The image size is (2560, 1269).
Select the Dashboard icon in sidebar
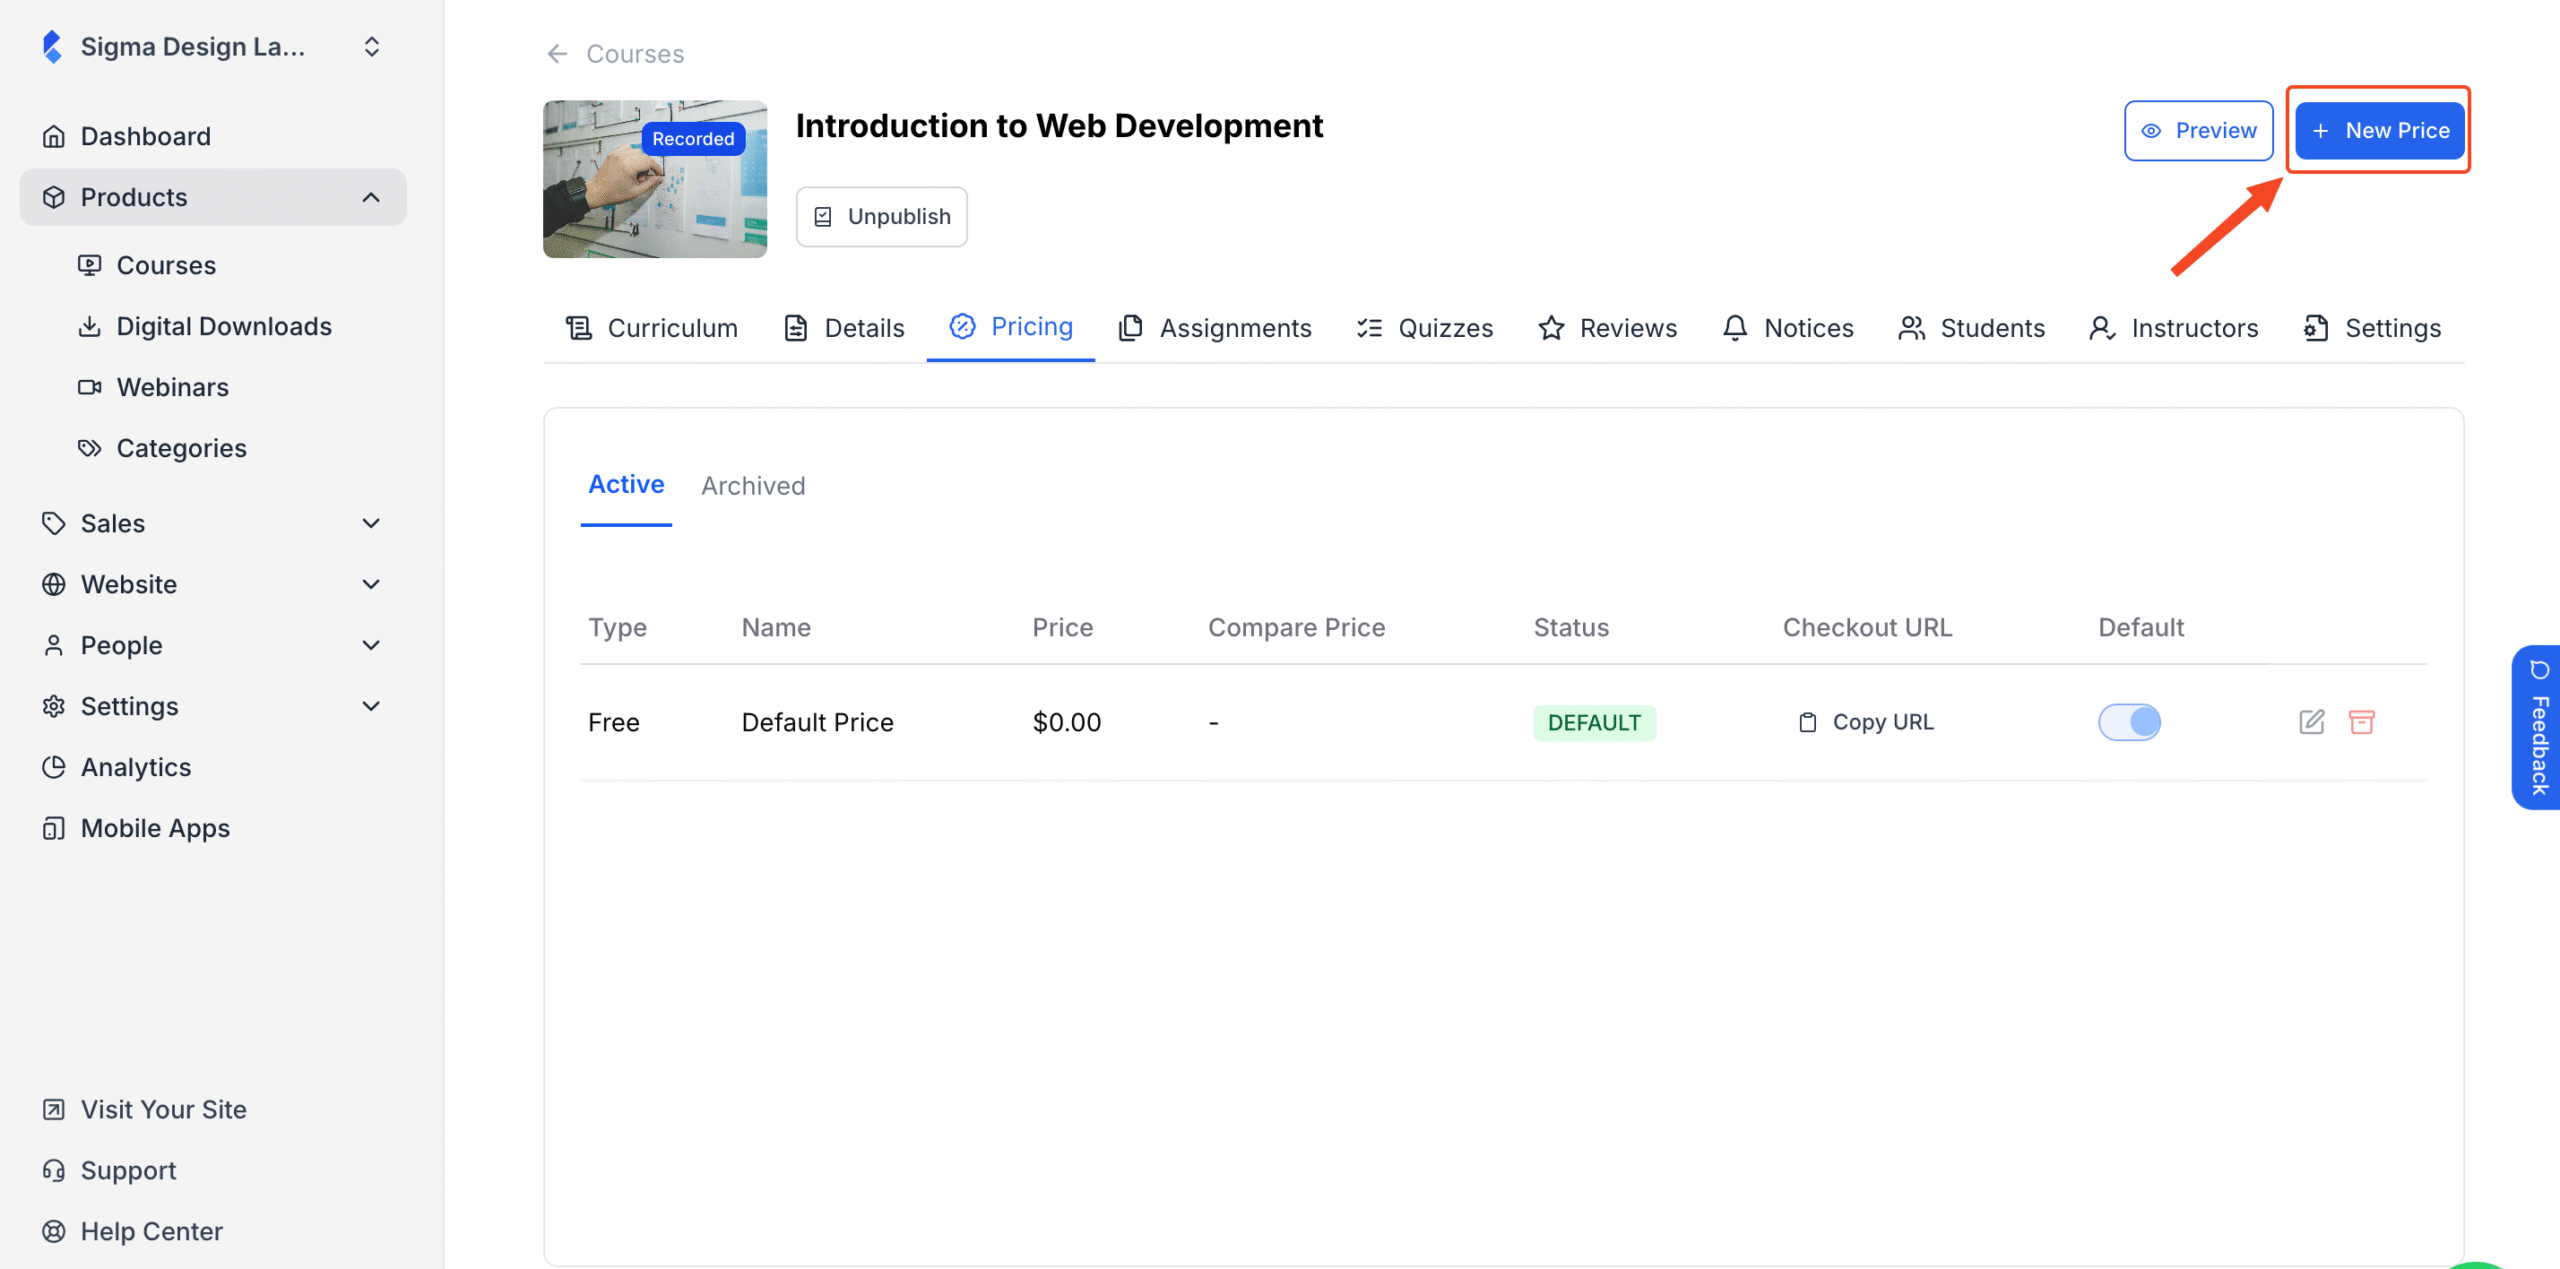coord(54,136)
